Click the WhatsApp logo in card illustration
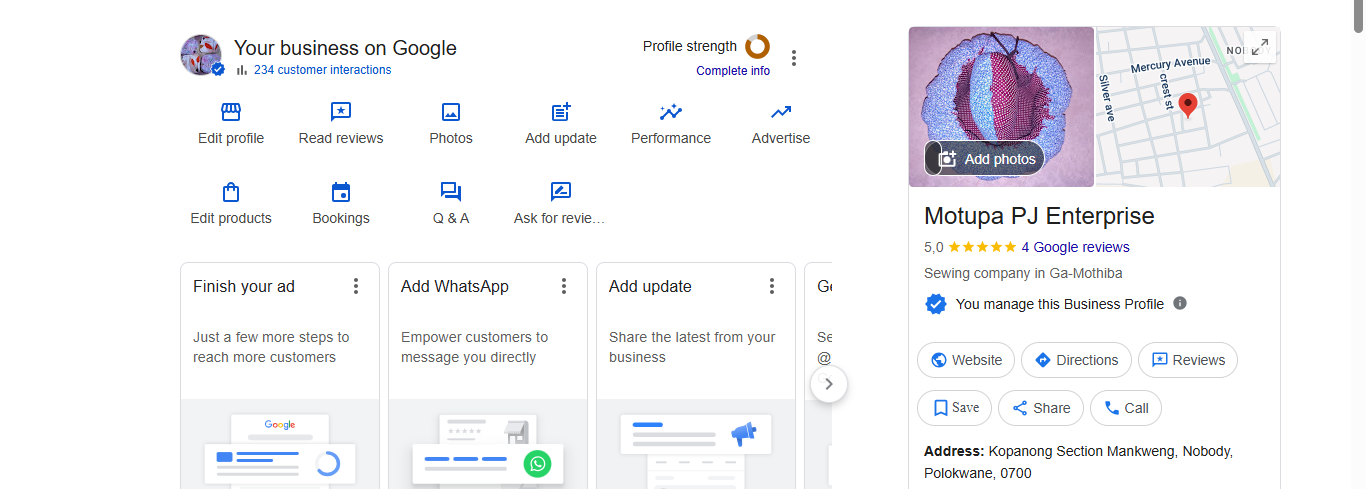This screenshot has width=1366, height=489. coord(538,463)
